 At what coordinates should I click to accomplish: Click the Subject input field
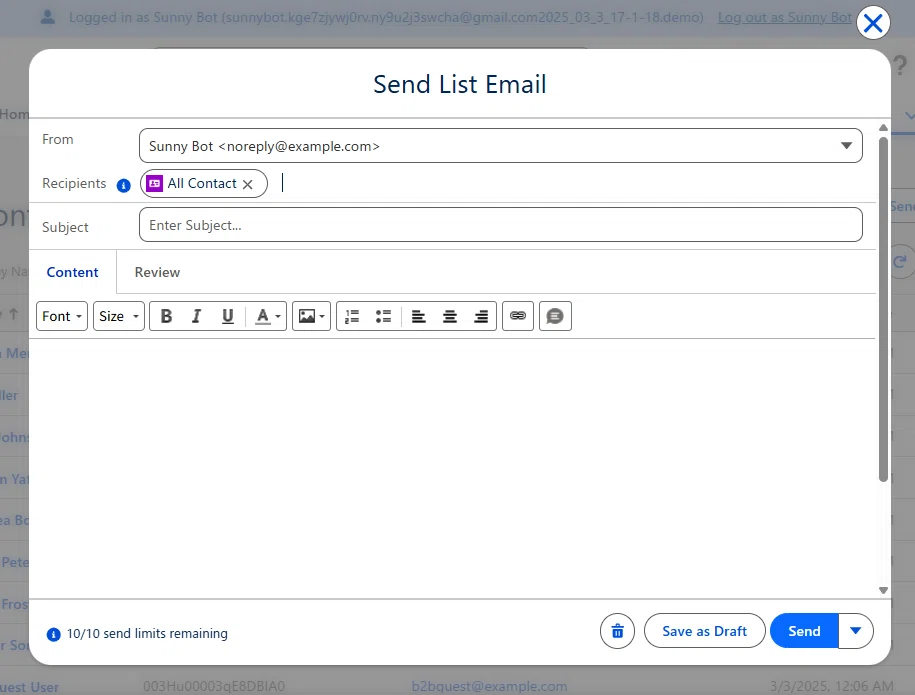click(x=501, y=225)
